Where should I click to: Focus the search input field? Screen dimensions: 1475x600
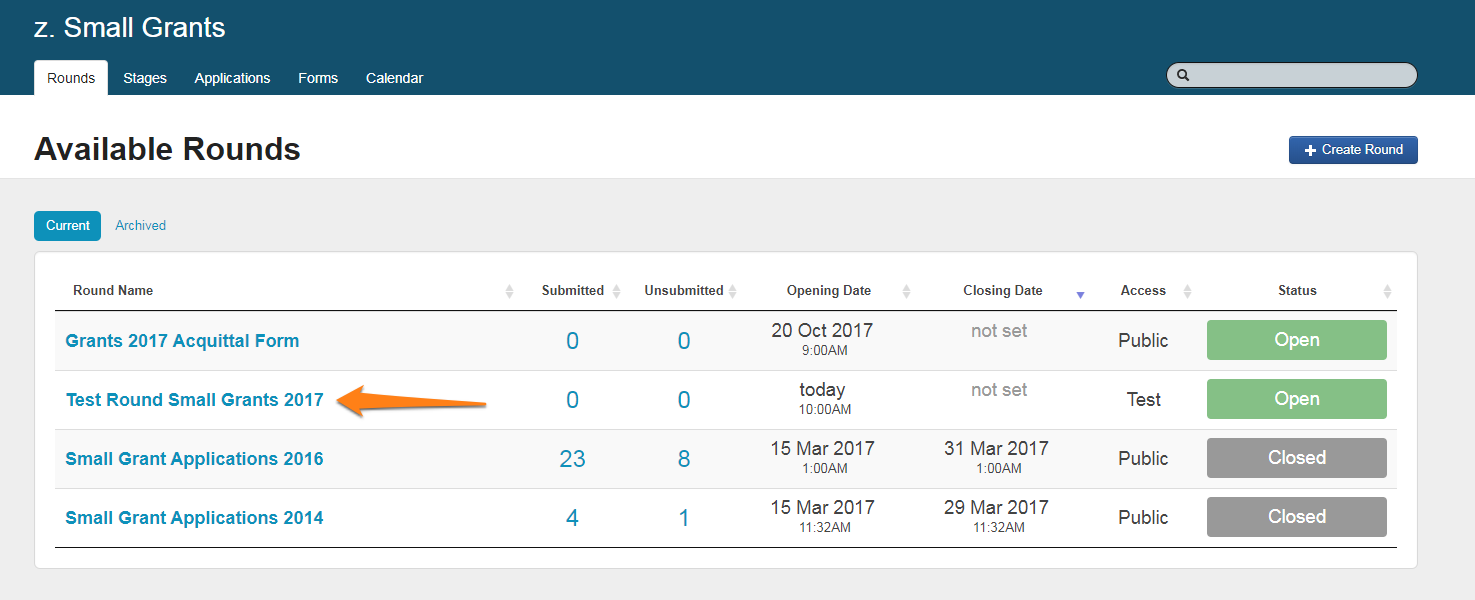point(1300,75)
